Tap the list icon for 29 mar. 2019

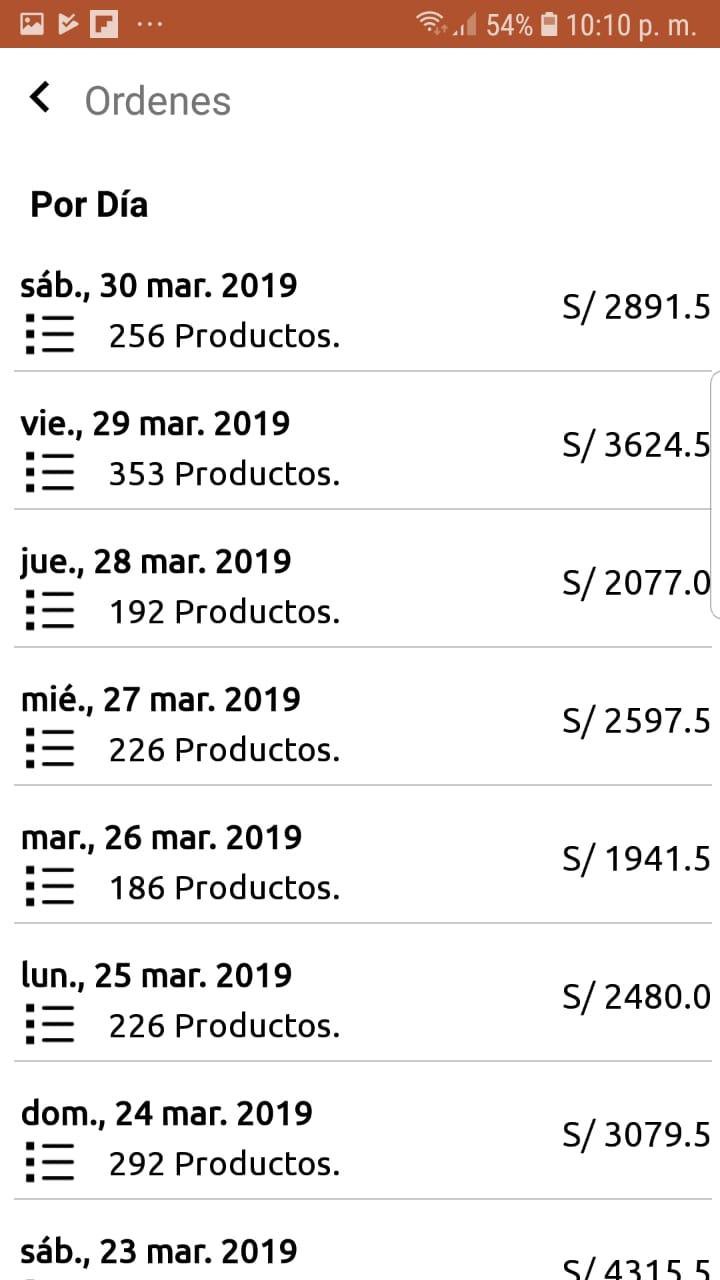[50, 472]
